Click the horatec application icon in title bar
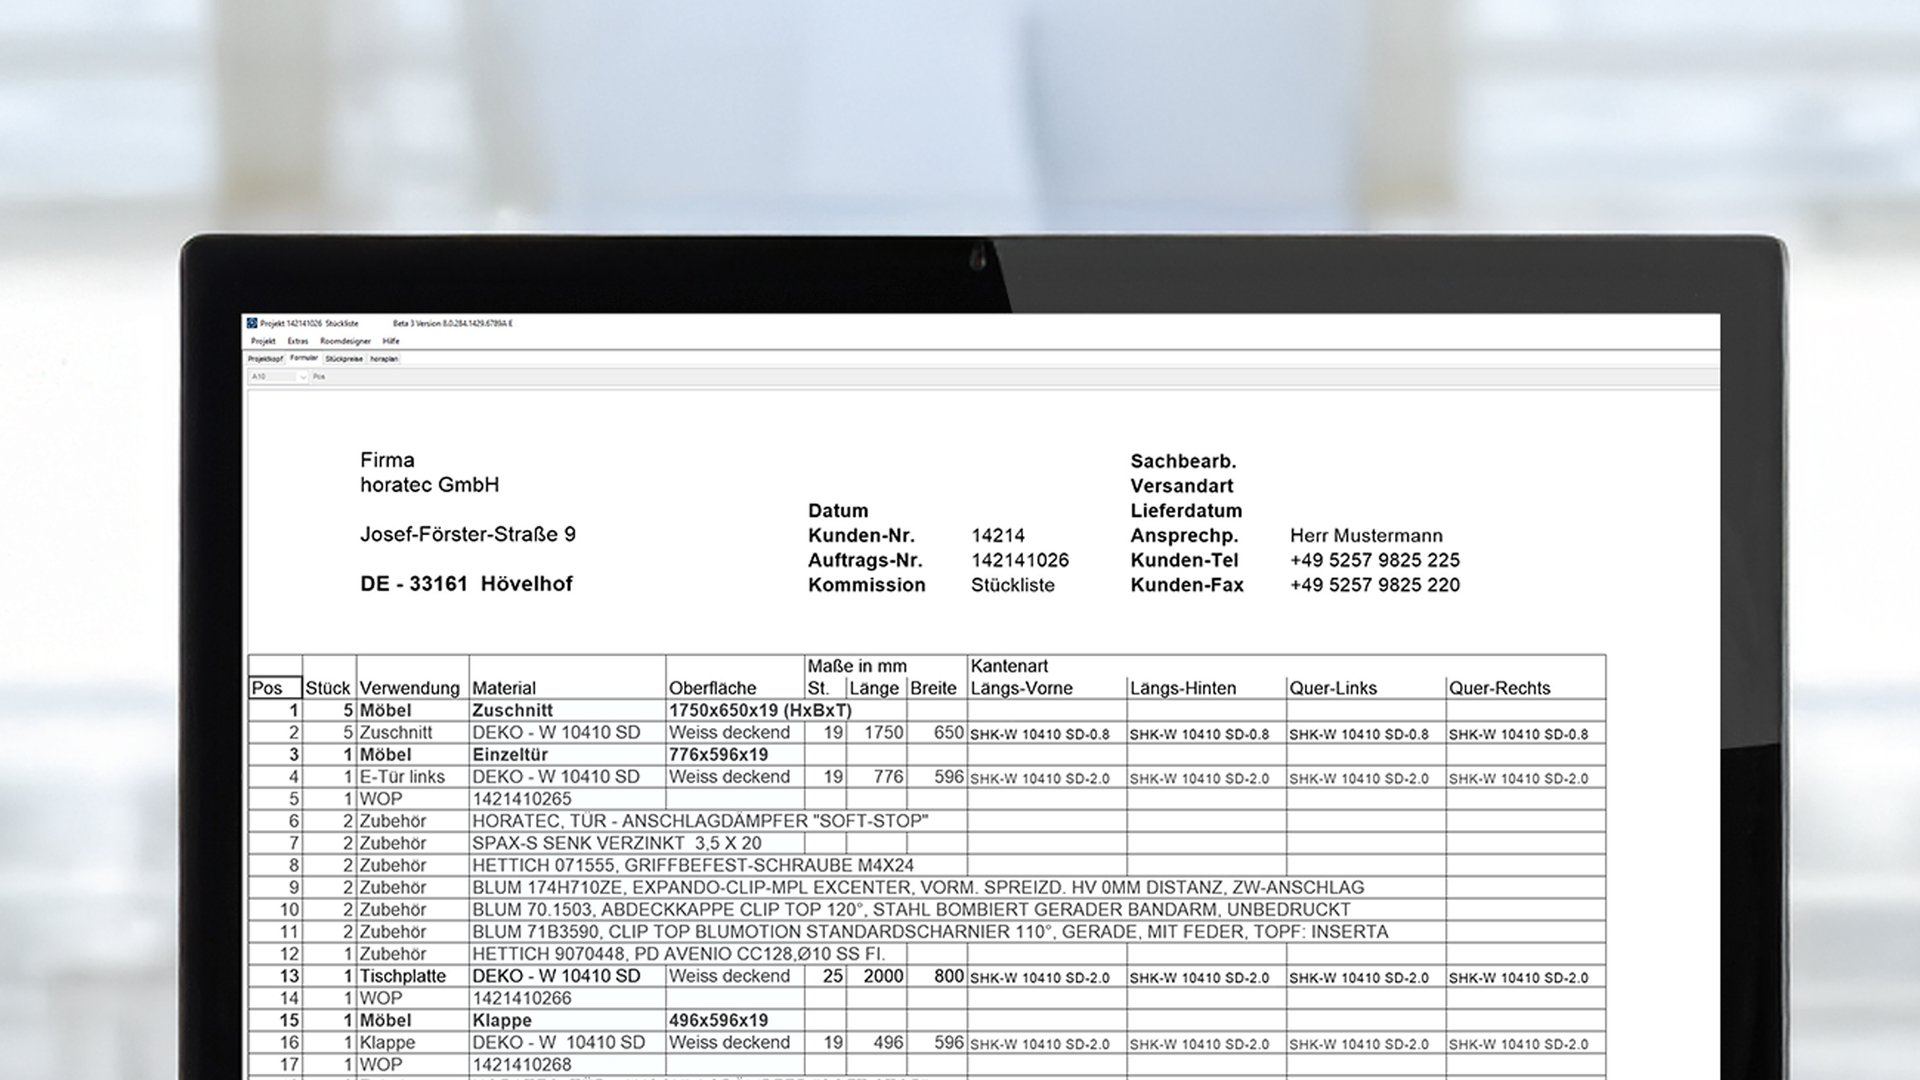The height and width of the screenshot is (1080, 1920). point(252,323)
